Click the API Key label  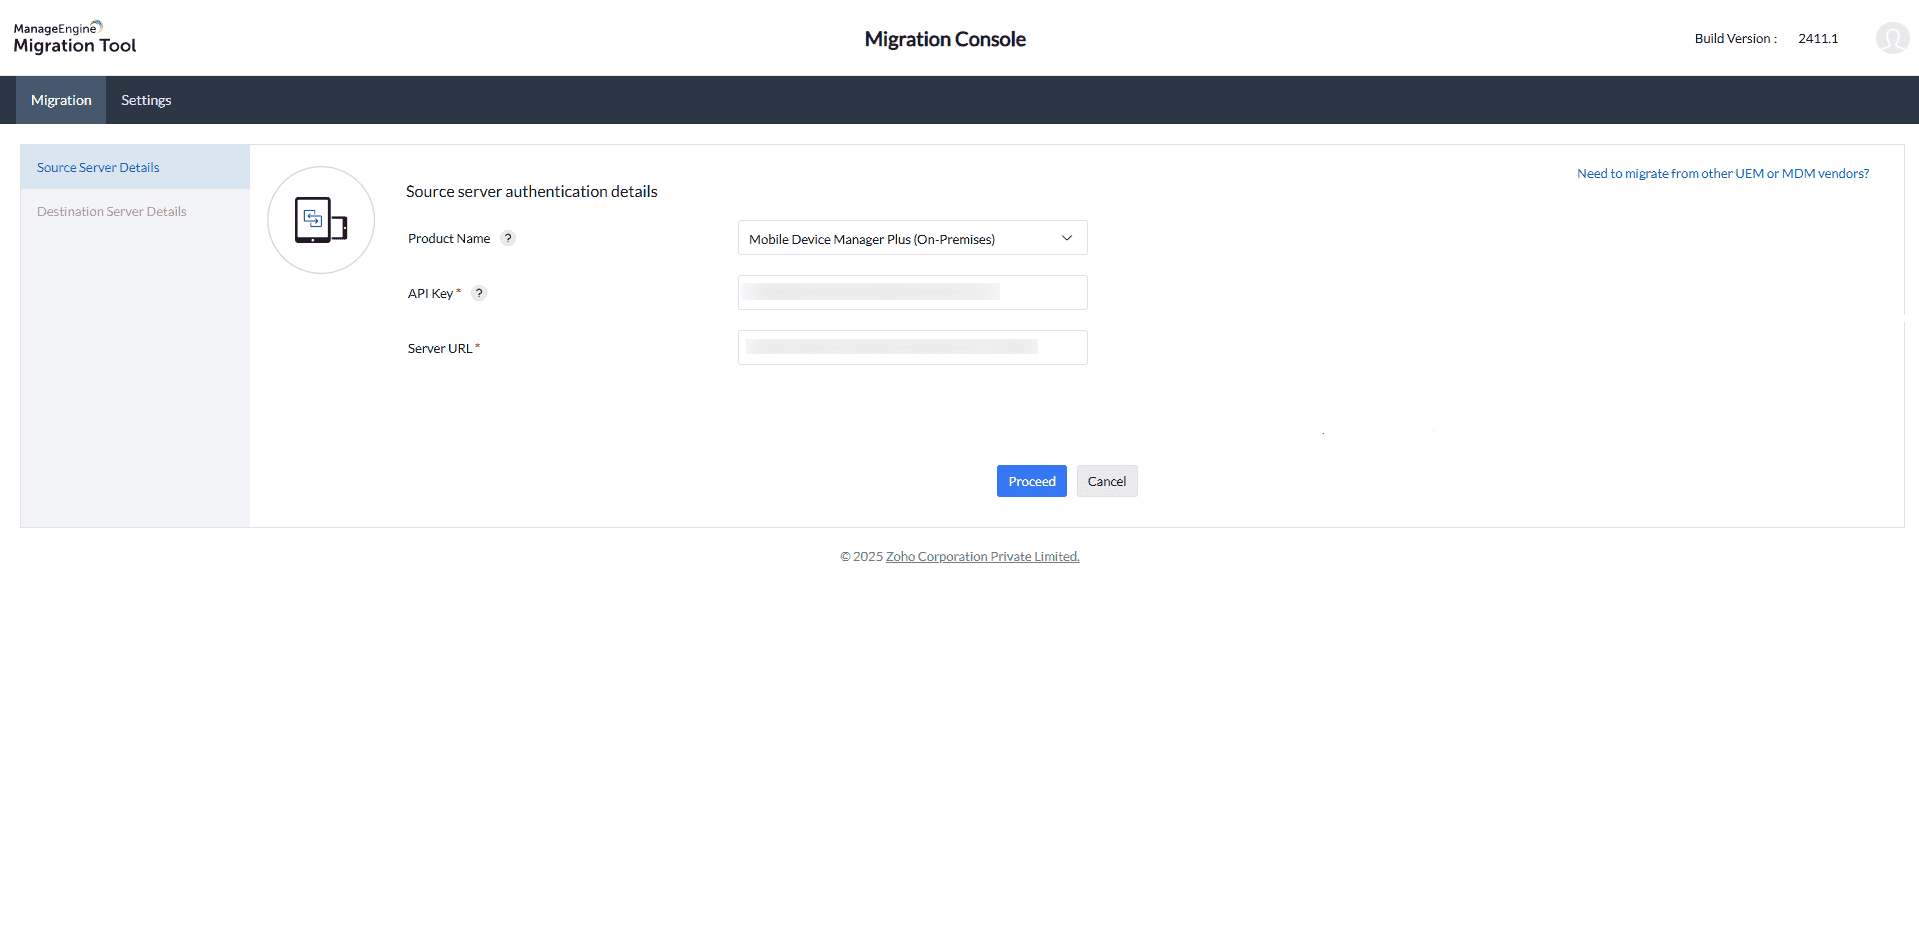click(x=430, y=293)
